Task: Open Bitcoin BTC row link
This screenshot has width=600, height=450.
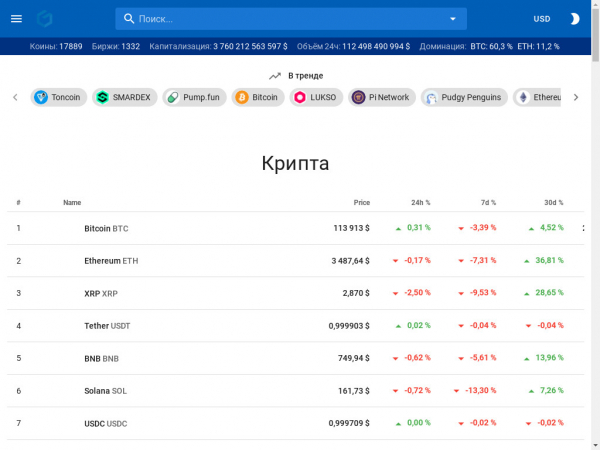Action: click(x=106, y=228)
